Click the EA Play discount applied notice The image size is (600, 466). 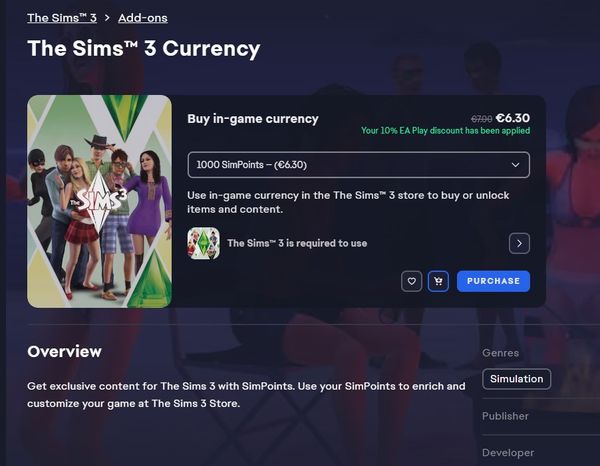(445, 130)
